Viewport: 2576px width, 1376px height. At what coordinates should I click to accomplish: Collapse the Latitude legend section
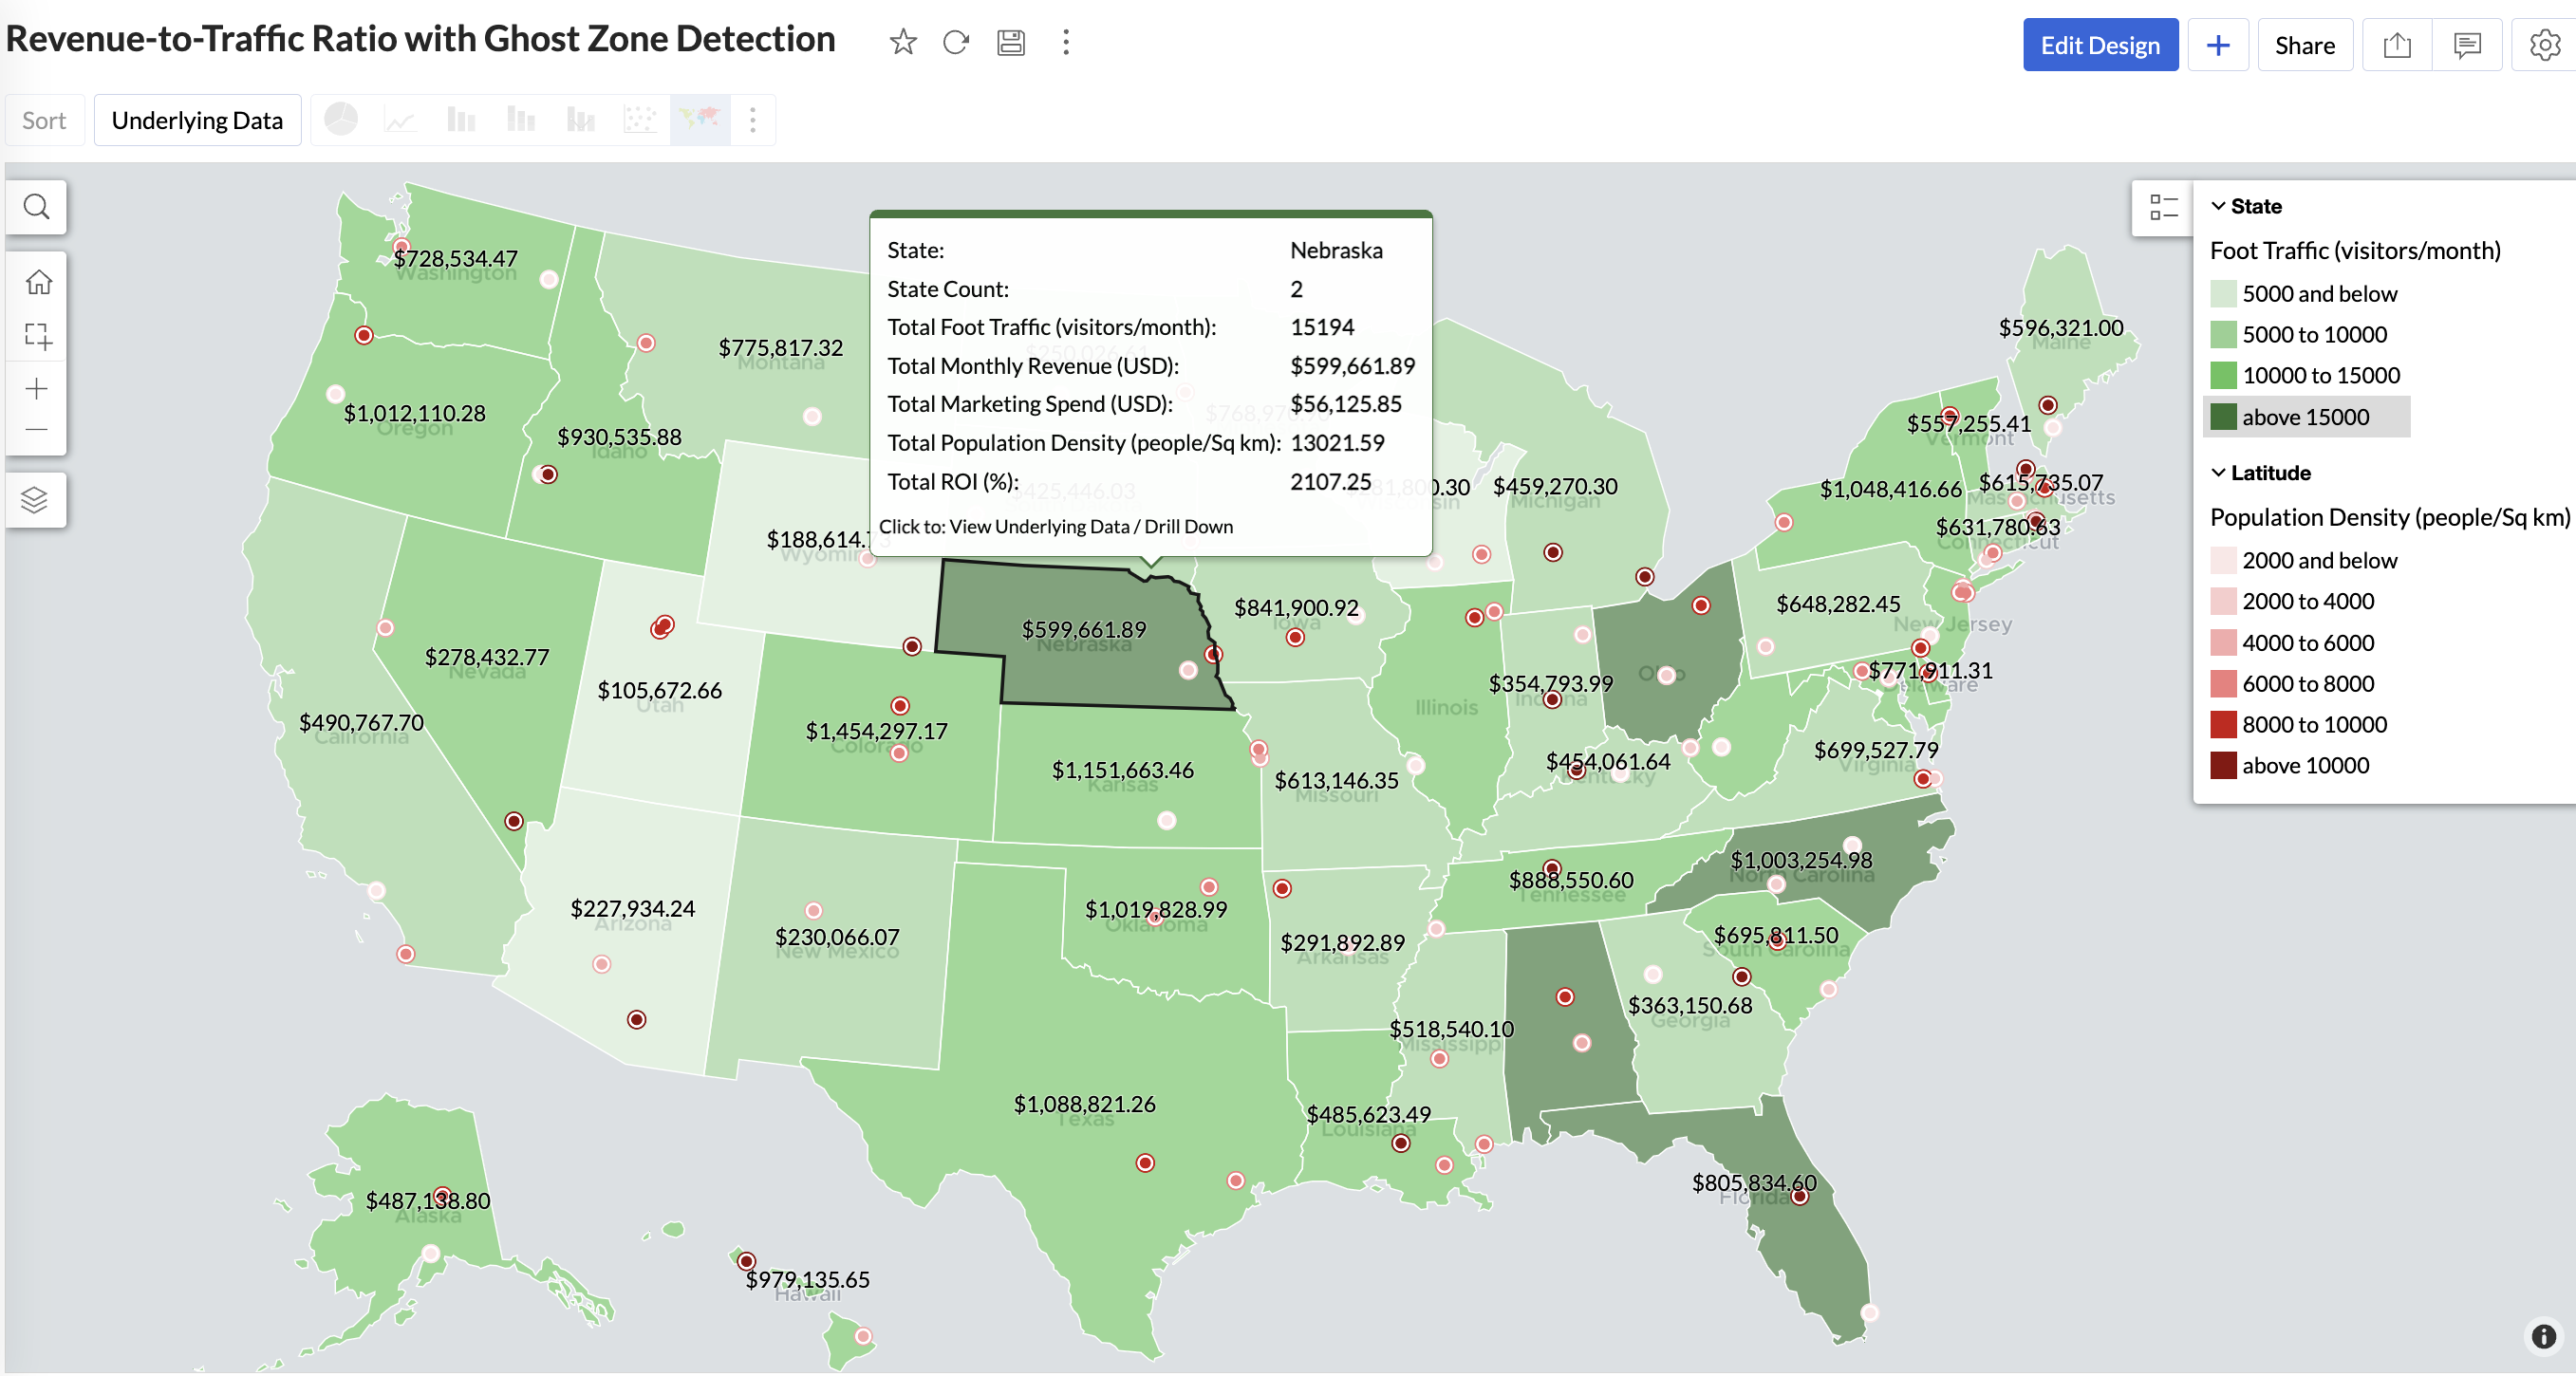point(2218,473)
